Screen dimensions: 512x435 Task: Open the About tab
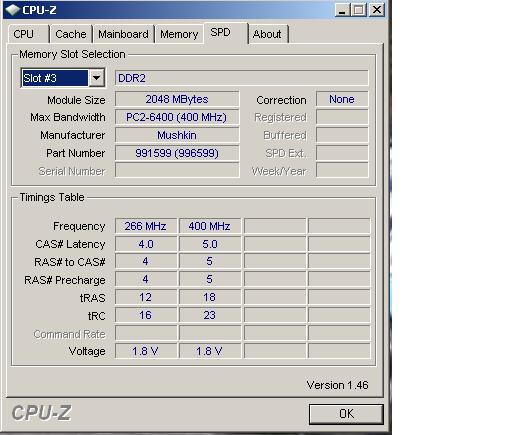coord(268,34)
